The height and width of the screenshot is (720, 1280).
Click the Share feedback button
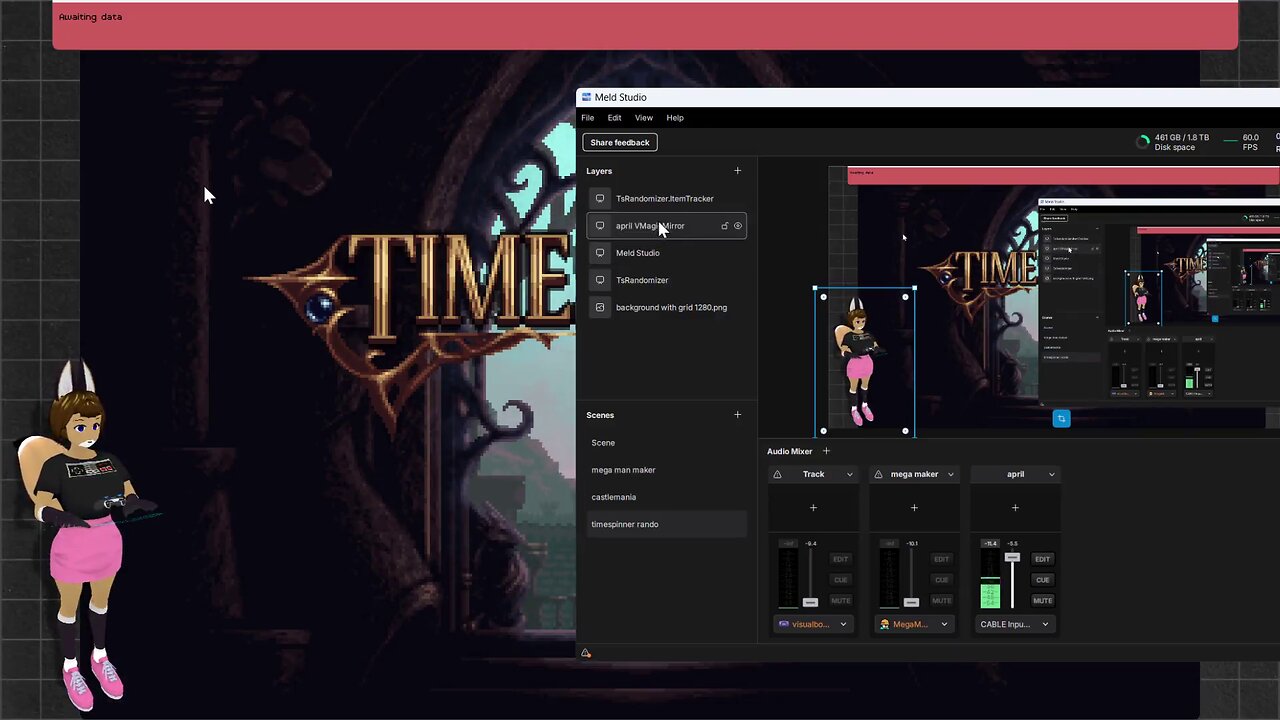[620, 142]
